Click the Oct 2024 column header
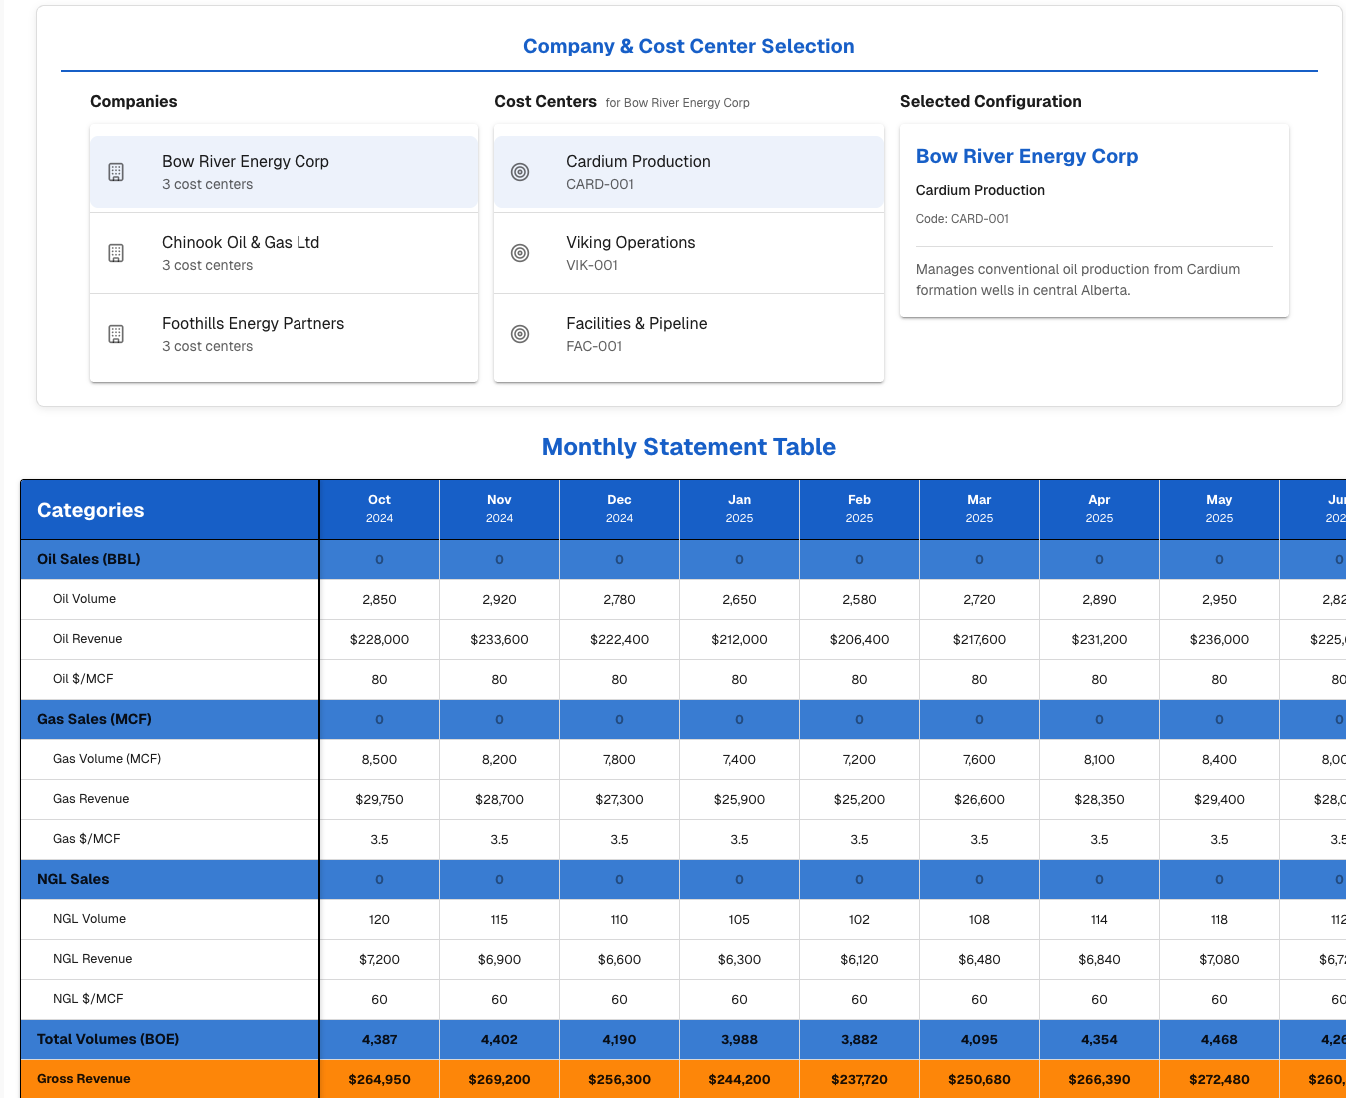 tap(379, 509)
